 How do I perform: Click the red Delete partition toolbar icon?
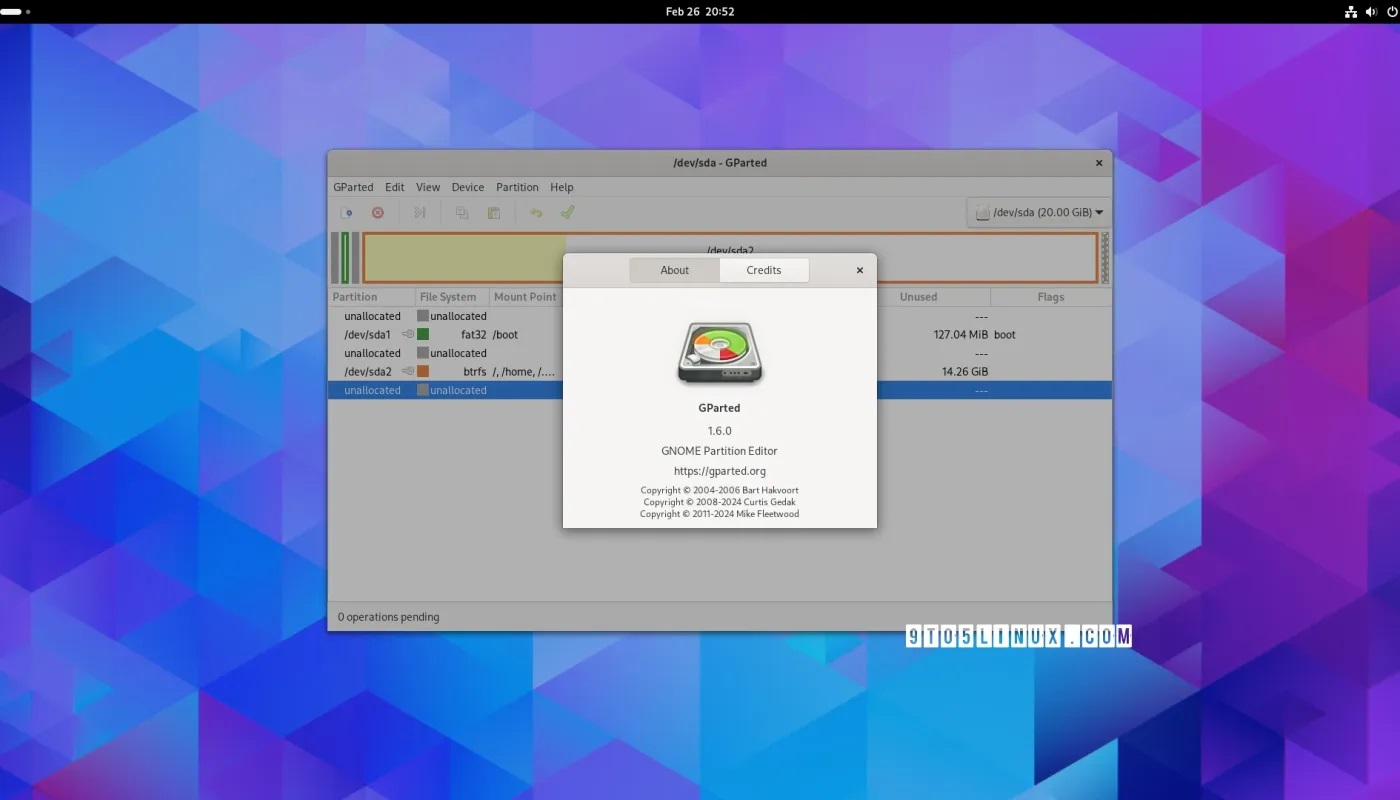(378, 213)
